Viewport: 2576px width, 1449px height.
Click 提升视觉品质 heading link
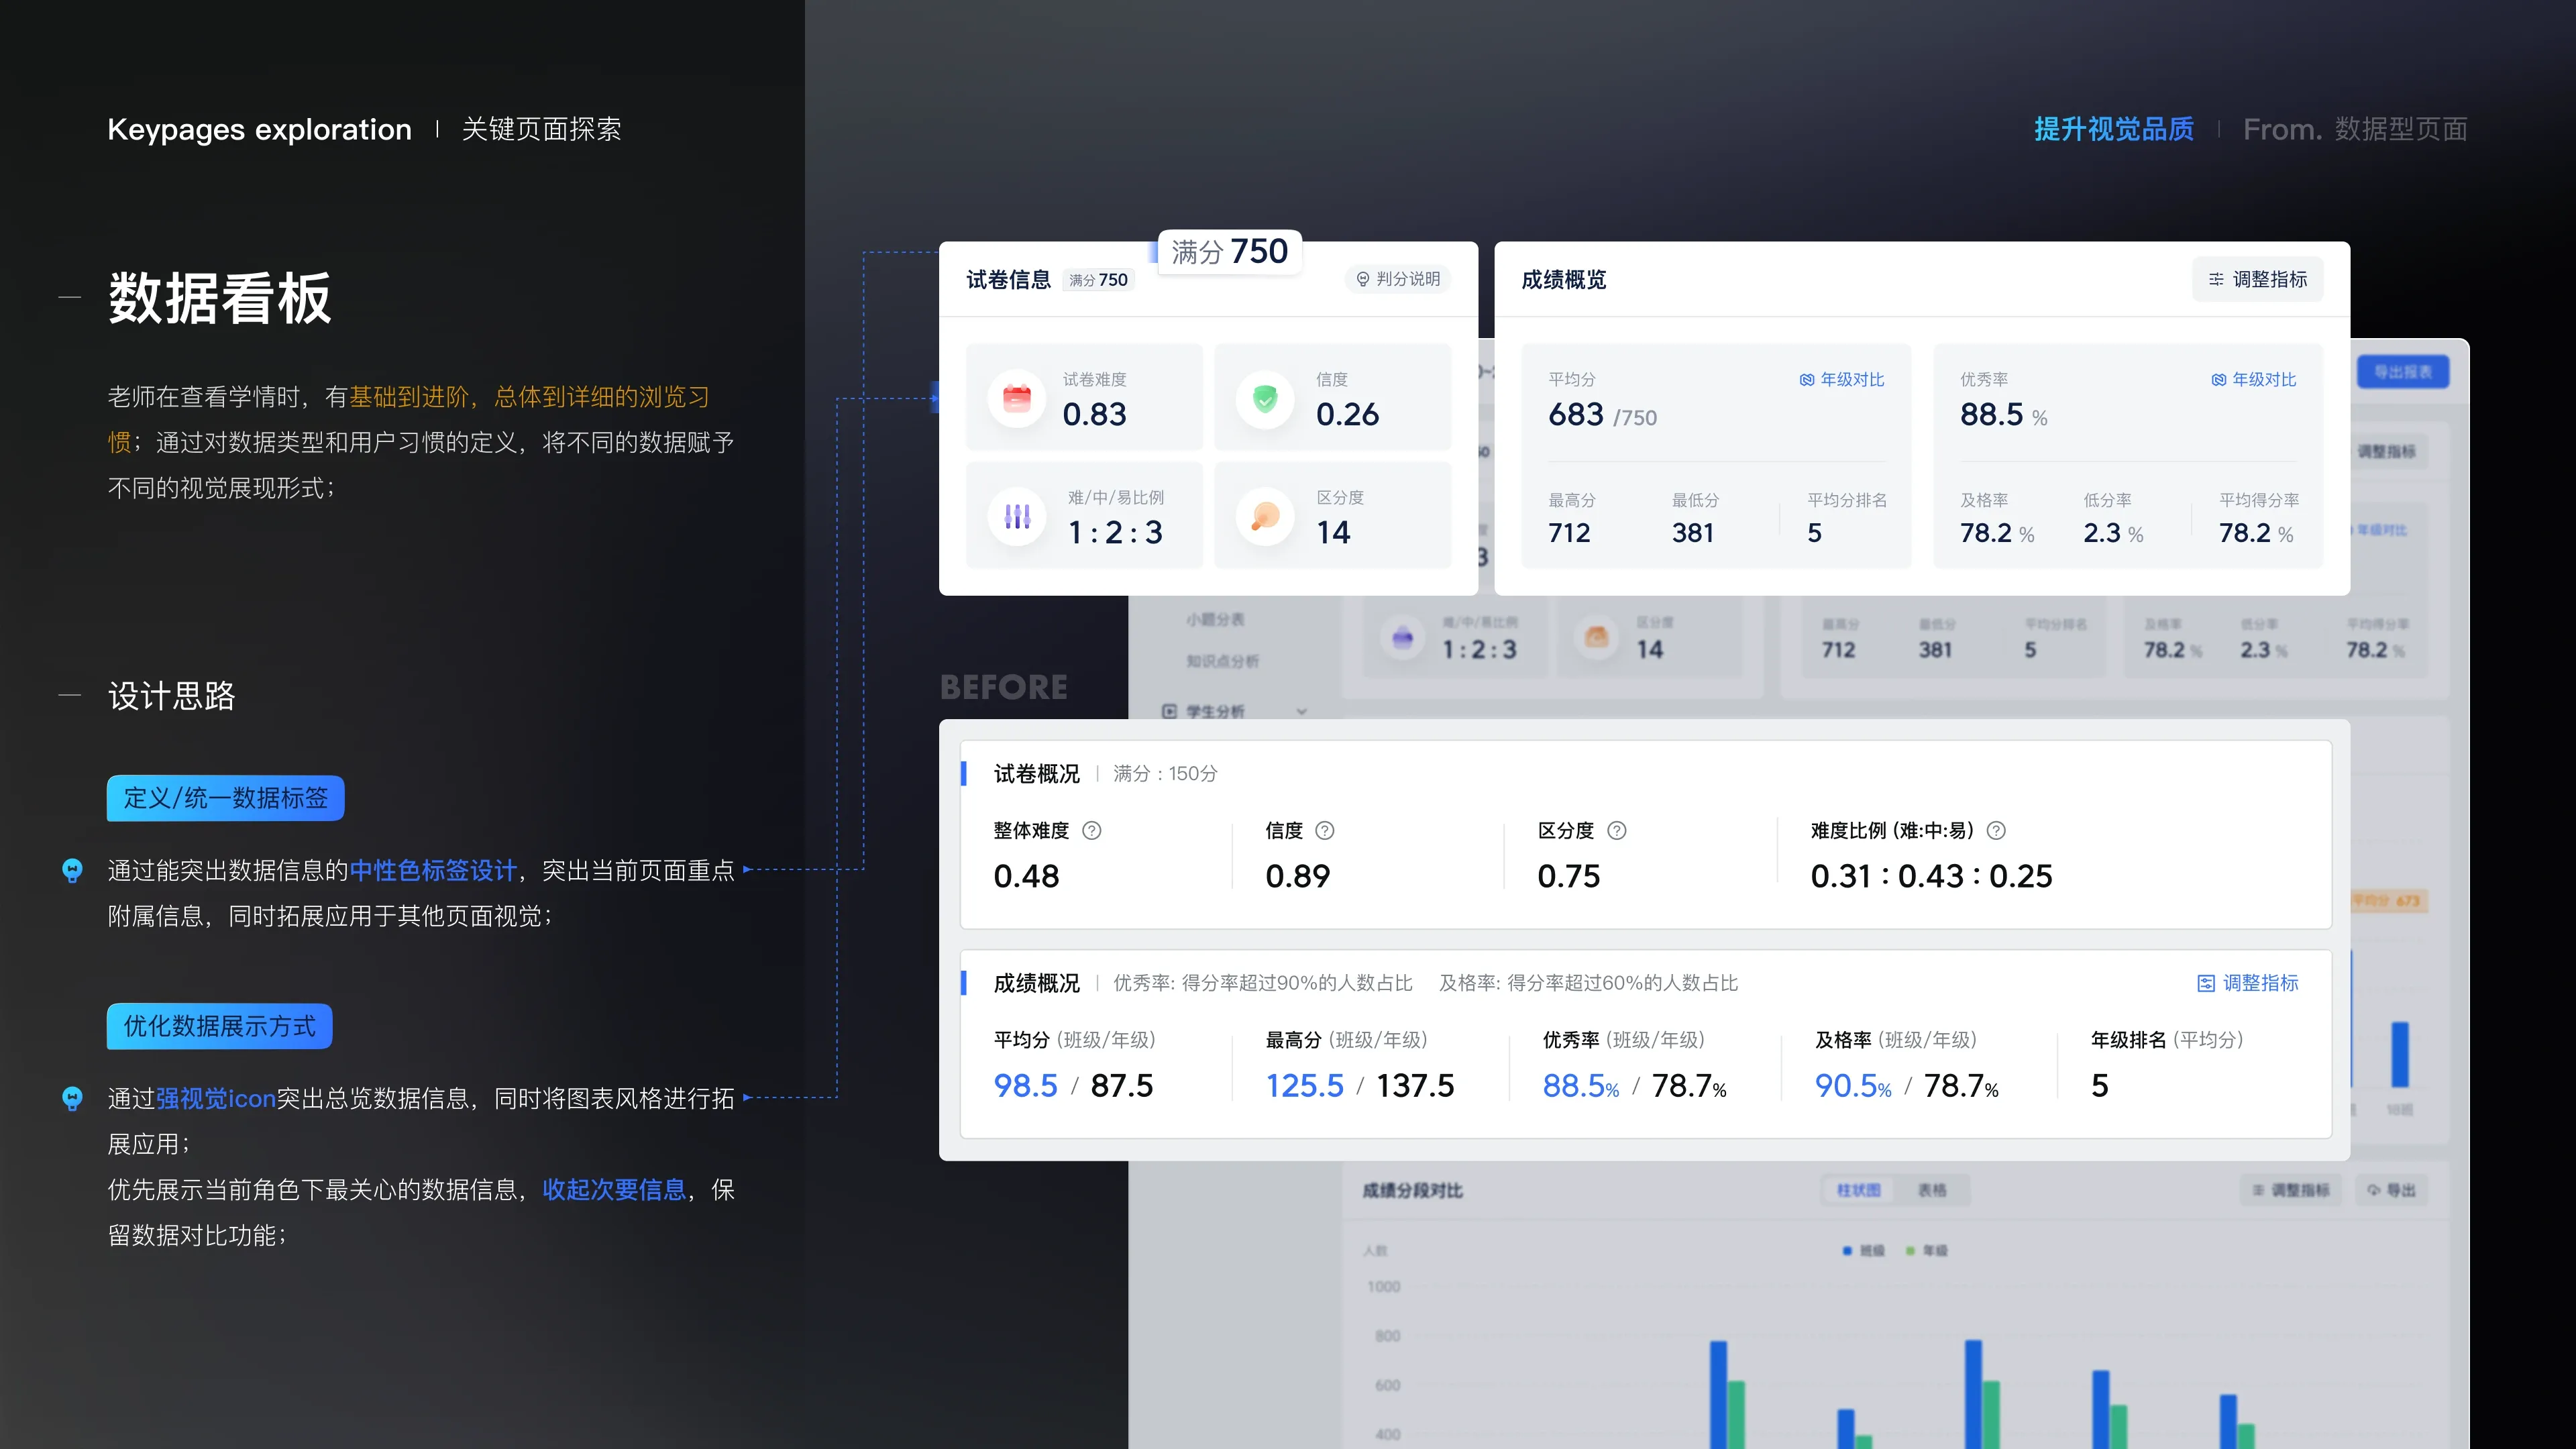[2113, 130]
